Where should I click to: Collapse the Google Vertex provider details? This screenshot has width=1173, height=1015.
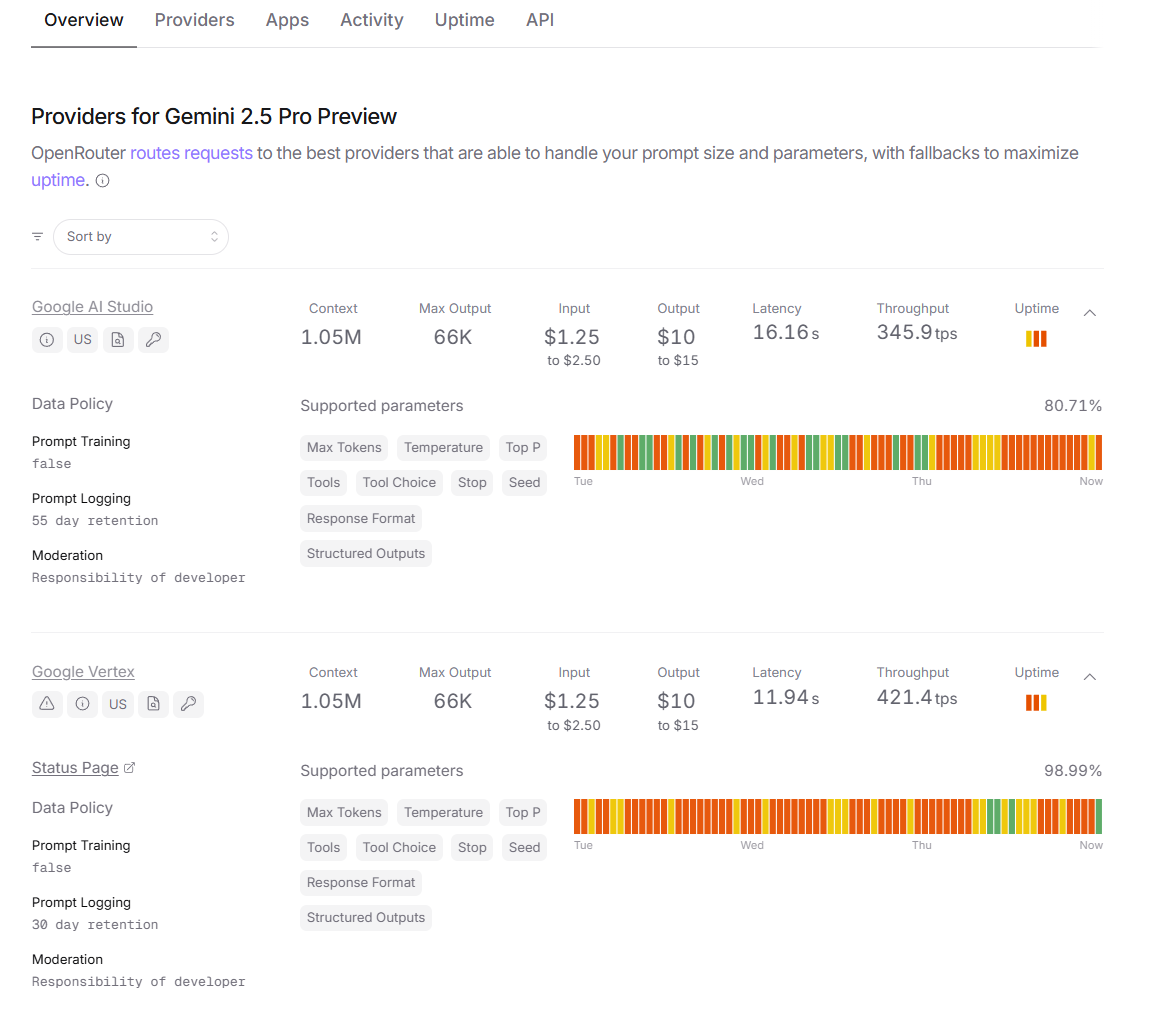tap(1090, 677)
